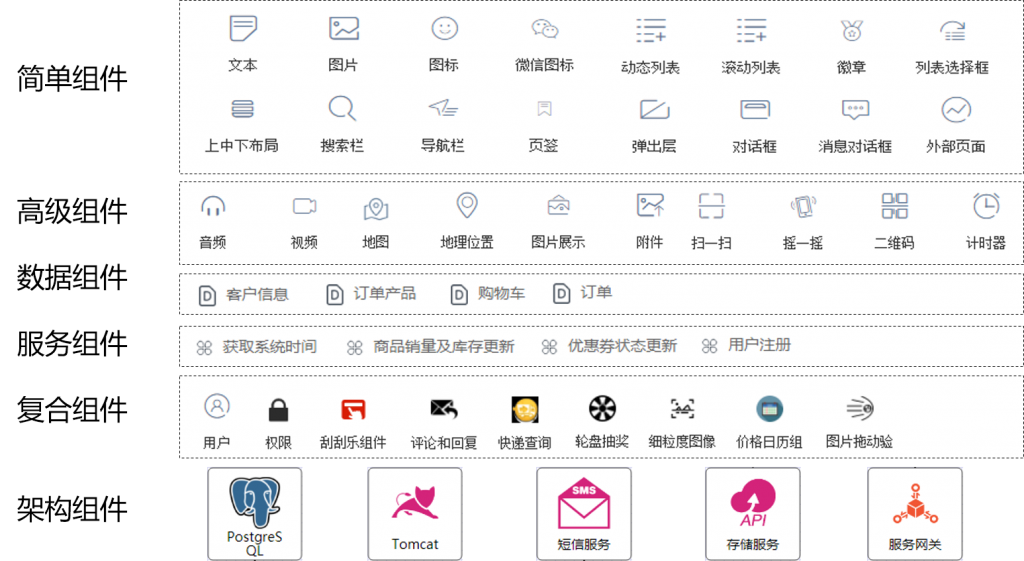Click the 短信服务 SMS service tile

pyautogui.click(x=584, y=513)
